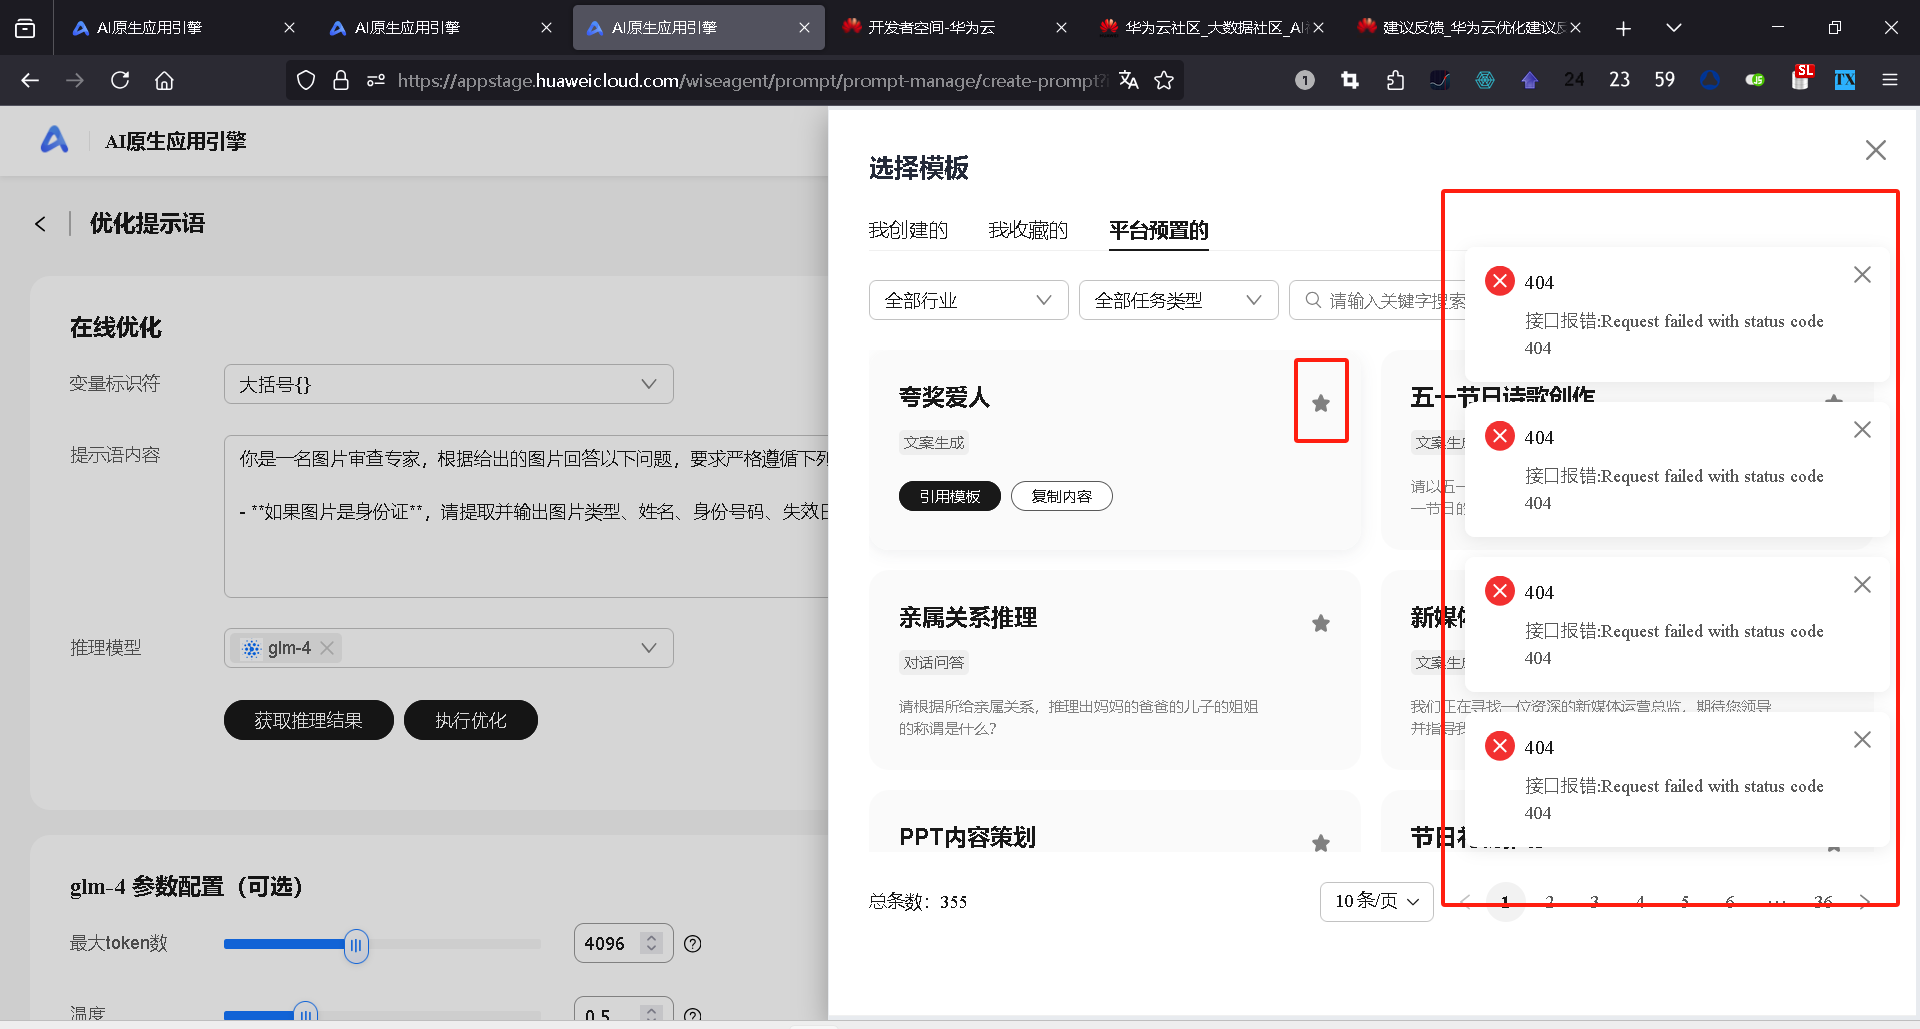This screenshot has height=1029, width=1920.
Task: Open the teal spider web extension
Action: click(1485, 80)
